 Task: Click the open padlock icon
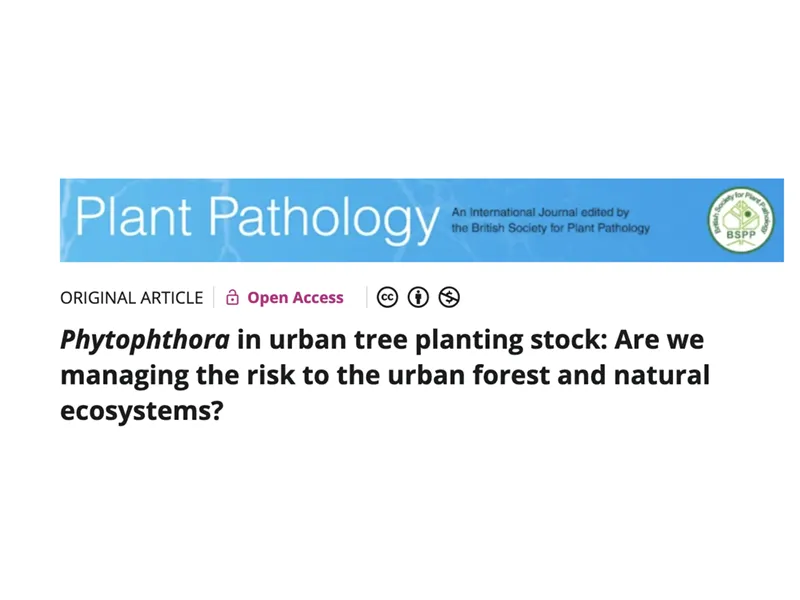pyautogui.click(x=233, y=297)
